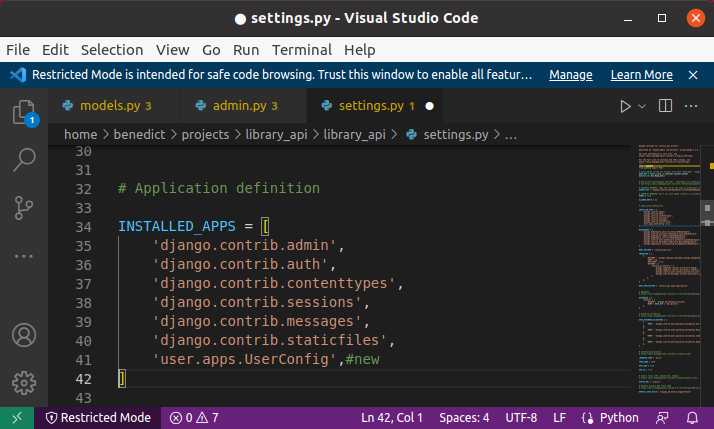Open the Run menu
The width and height of the screenshot is (714, 429).
pyautogui.click(x=246, y=50)
